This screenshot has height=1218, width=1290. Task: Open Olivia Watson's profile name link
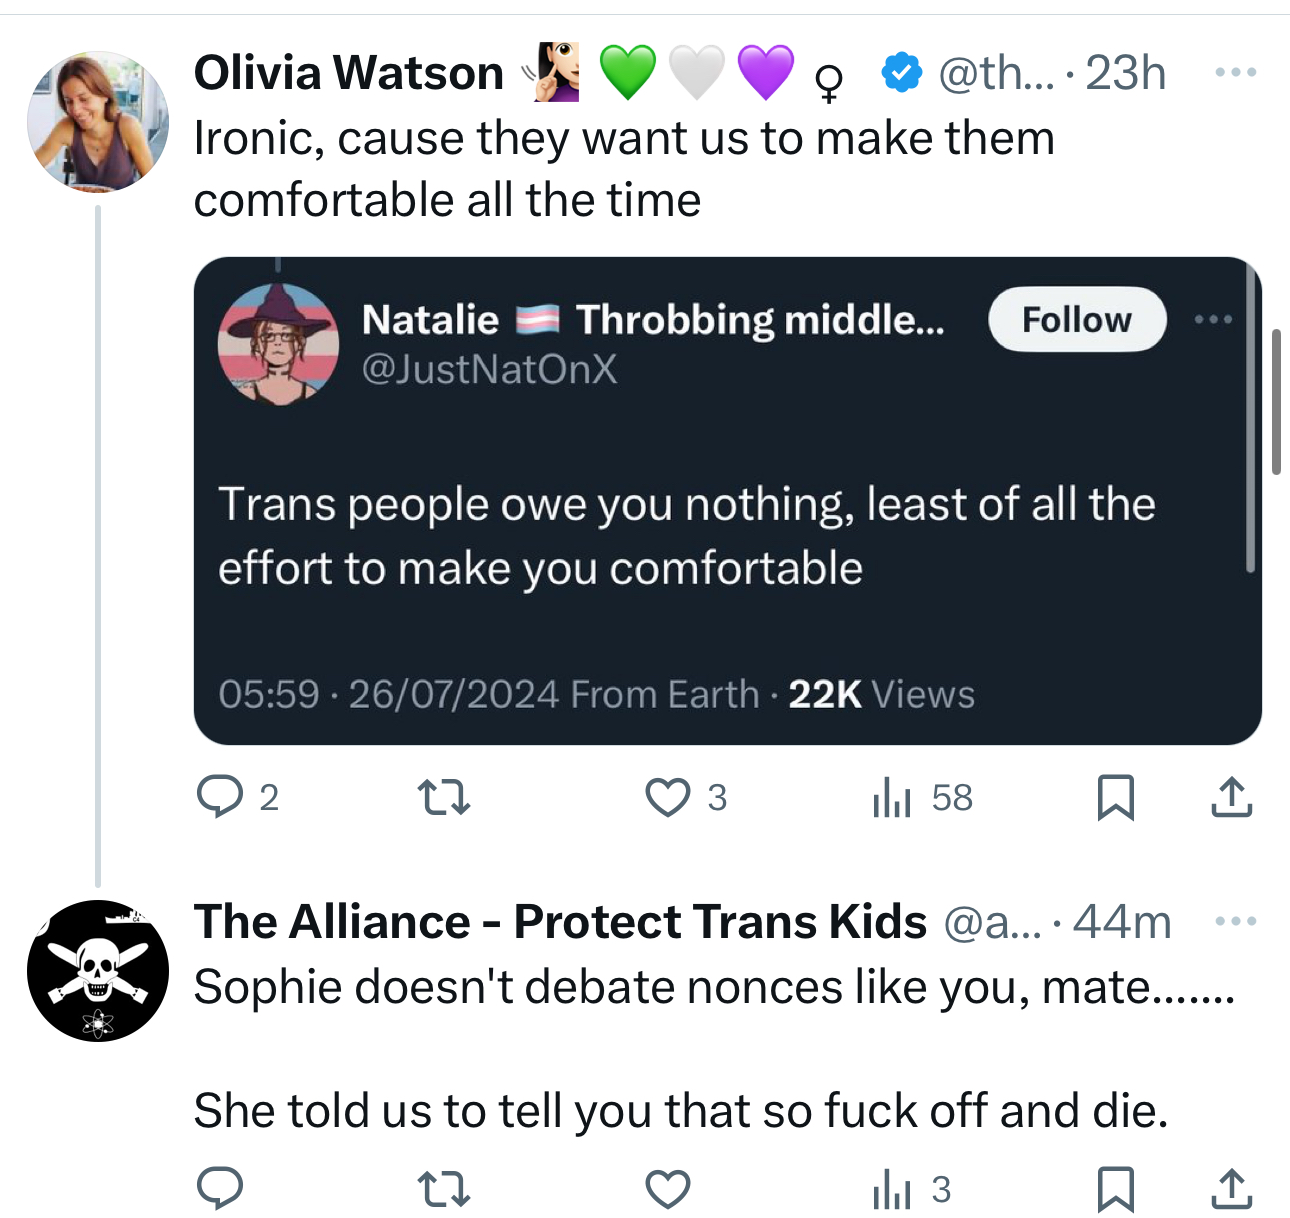(349, 73)
